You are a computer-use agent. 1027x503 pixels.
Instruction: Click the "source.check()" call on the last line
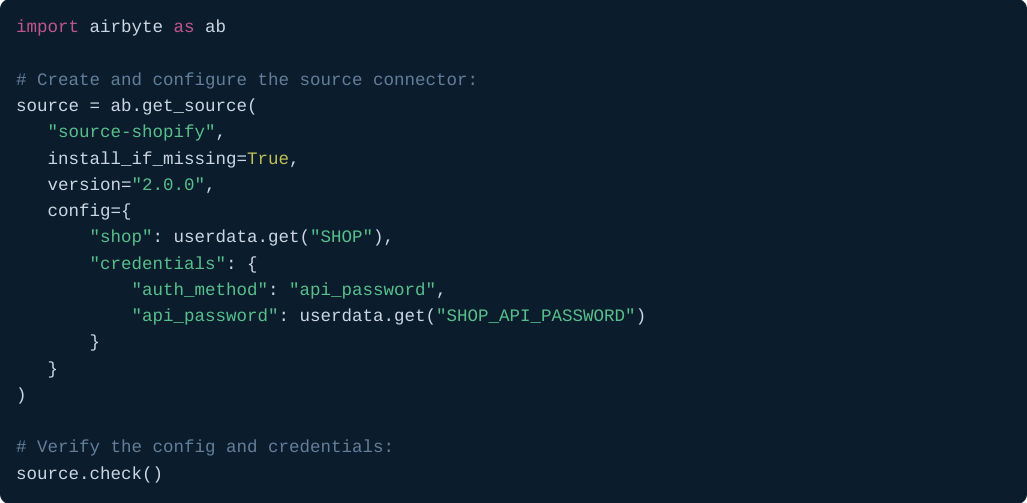(89, 473)
